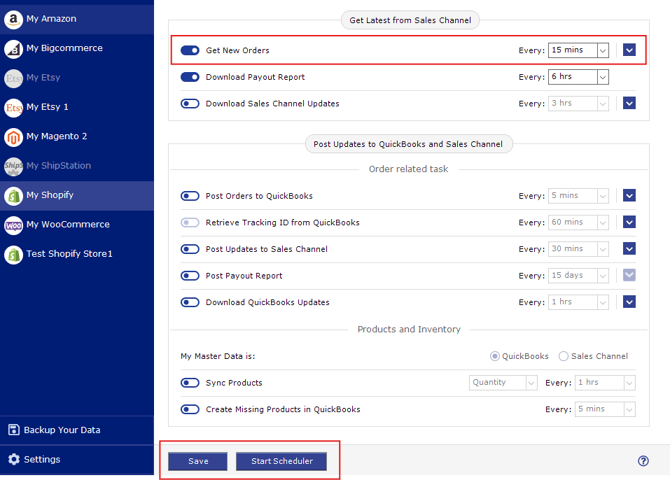
Task: Expand the Quantity sync products dropdown
Action: [x=503, y=383]
